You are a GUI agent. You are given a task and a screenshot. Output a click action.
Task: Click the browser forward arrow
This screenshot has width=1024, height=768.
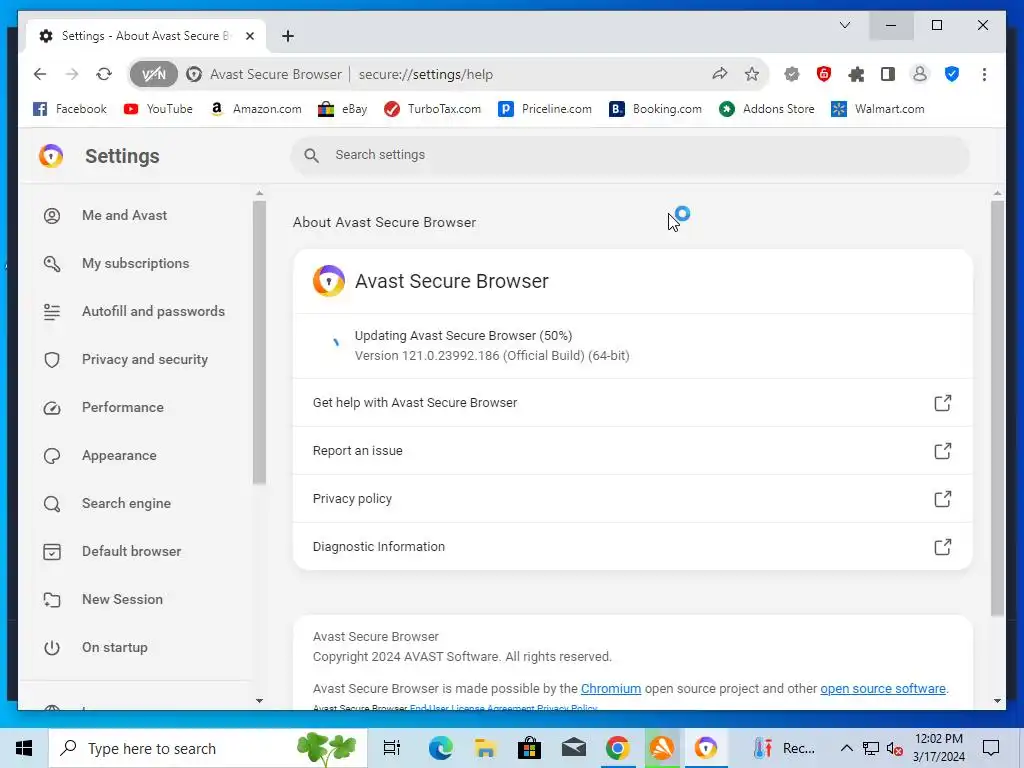[72, 74]
